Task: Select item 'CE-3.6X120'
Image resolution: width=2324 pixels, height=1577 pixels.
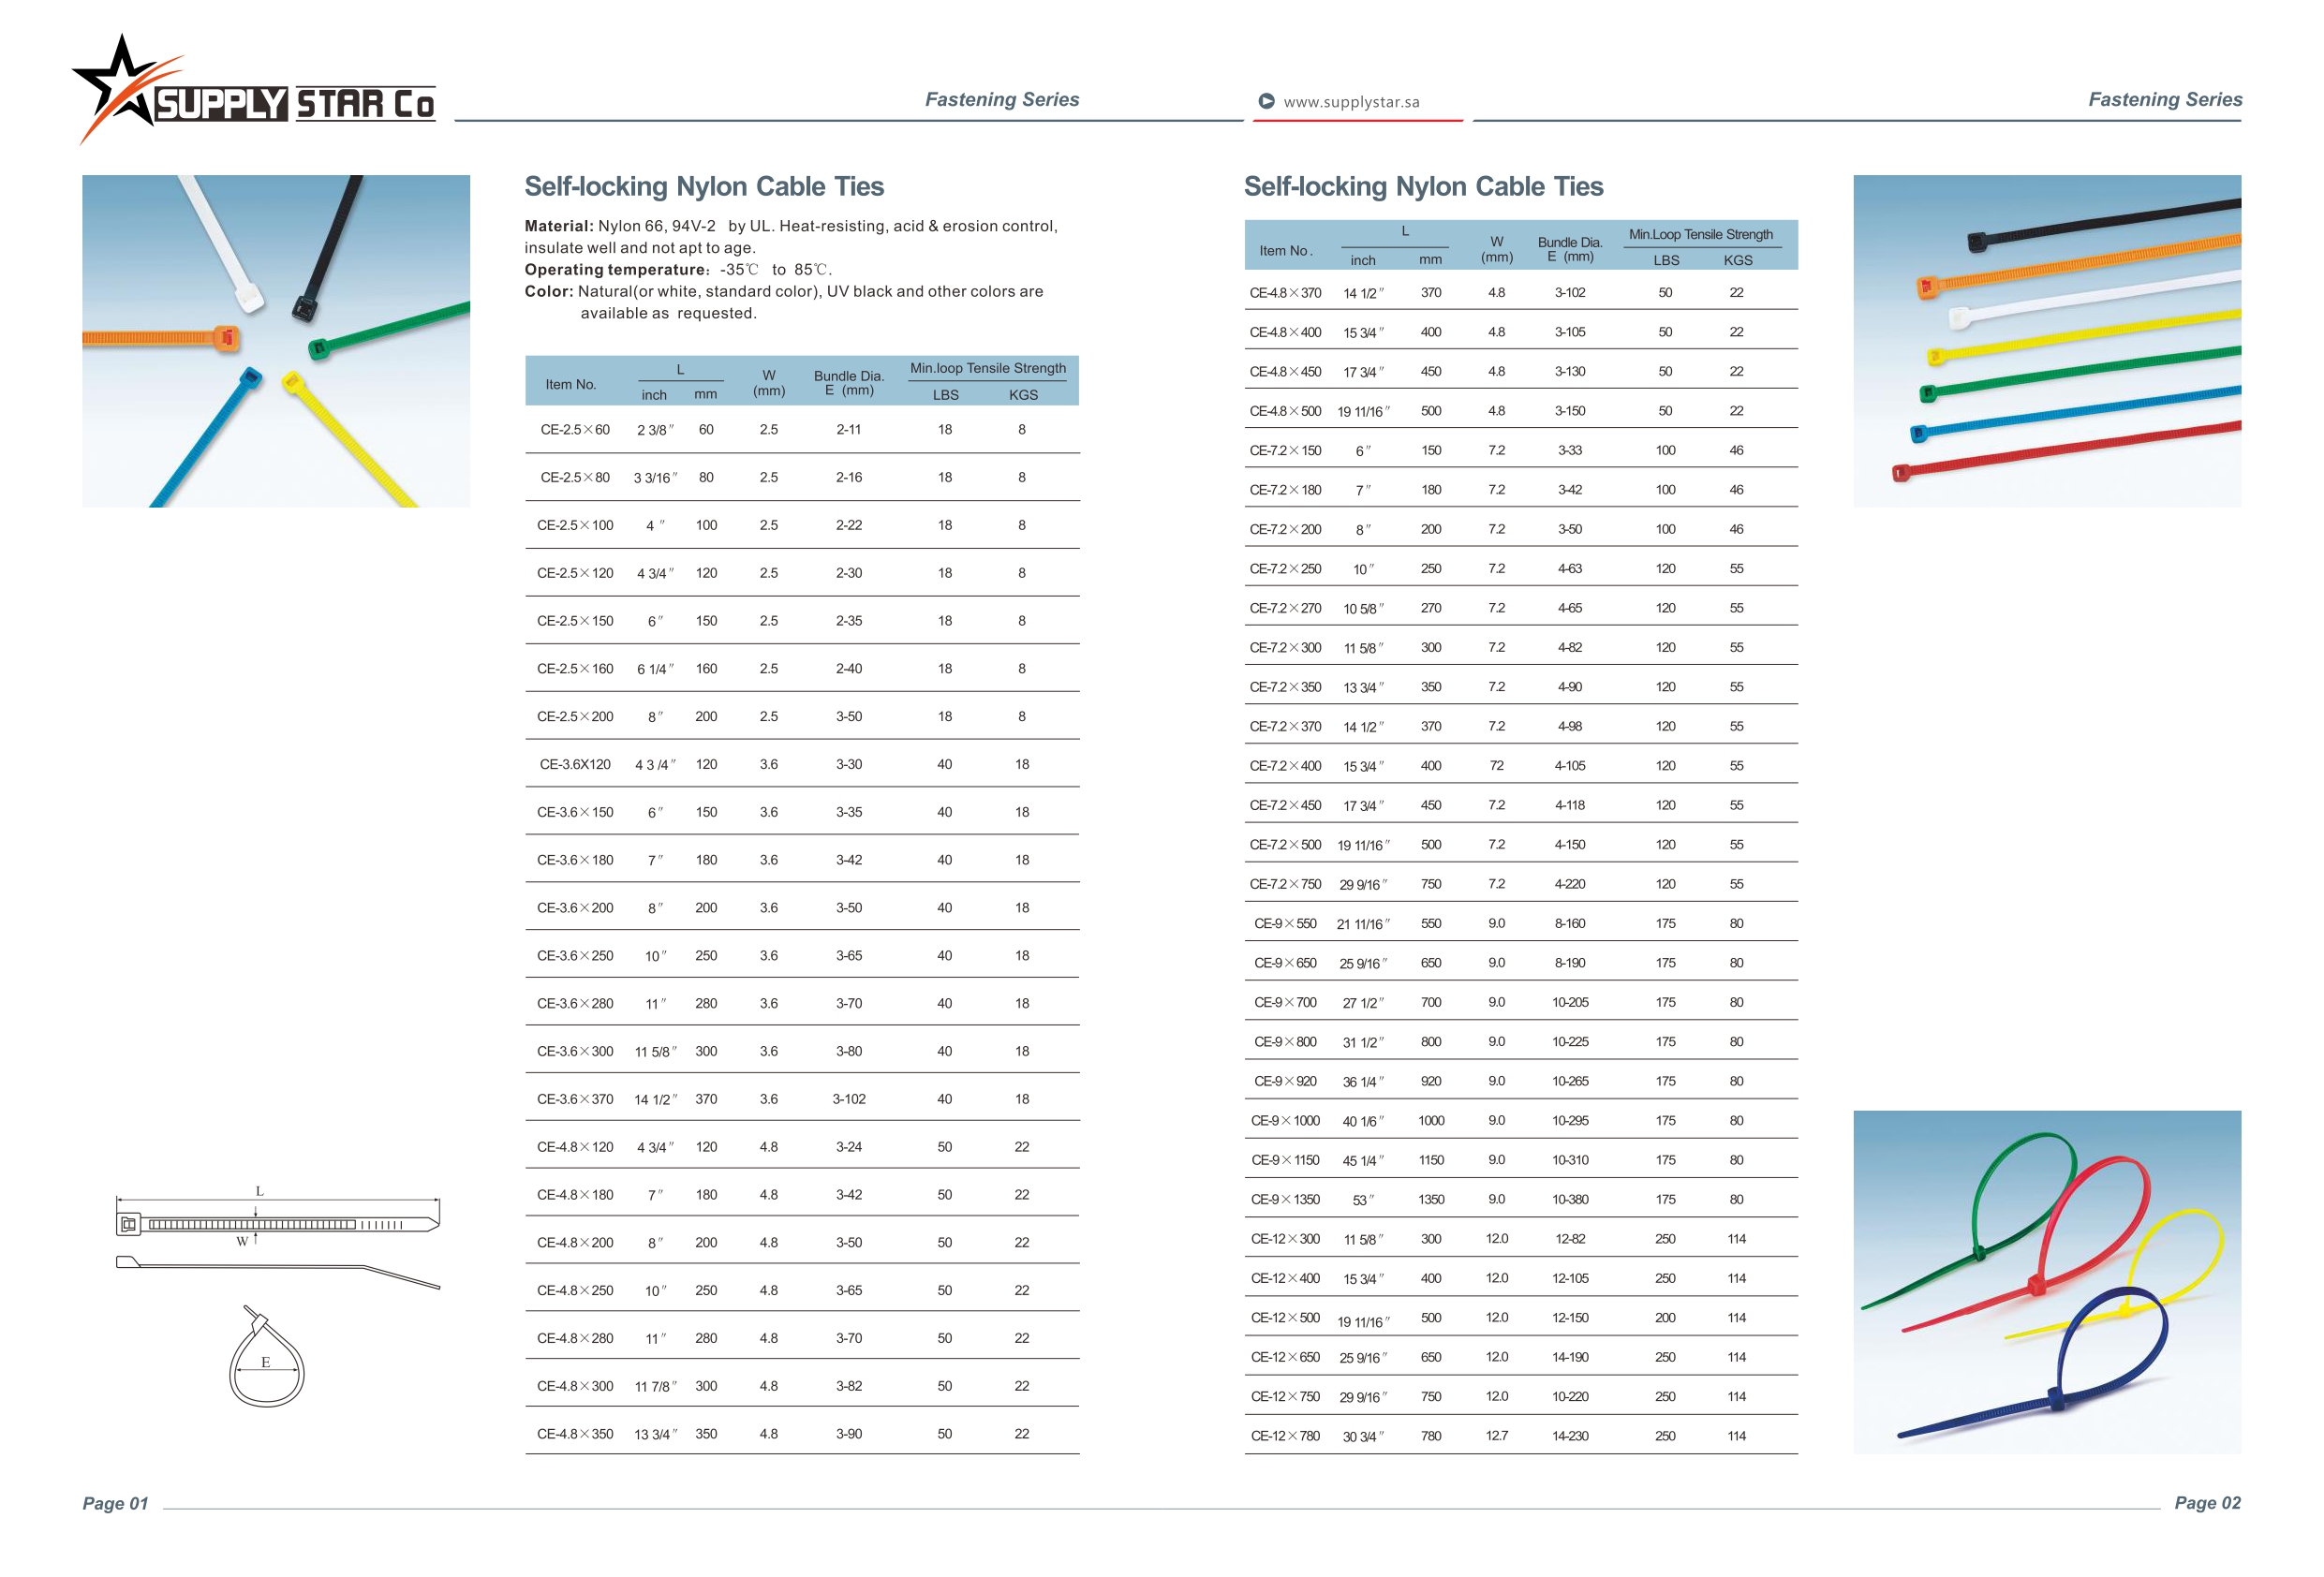Action: click(575, 765)
